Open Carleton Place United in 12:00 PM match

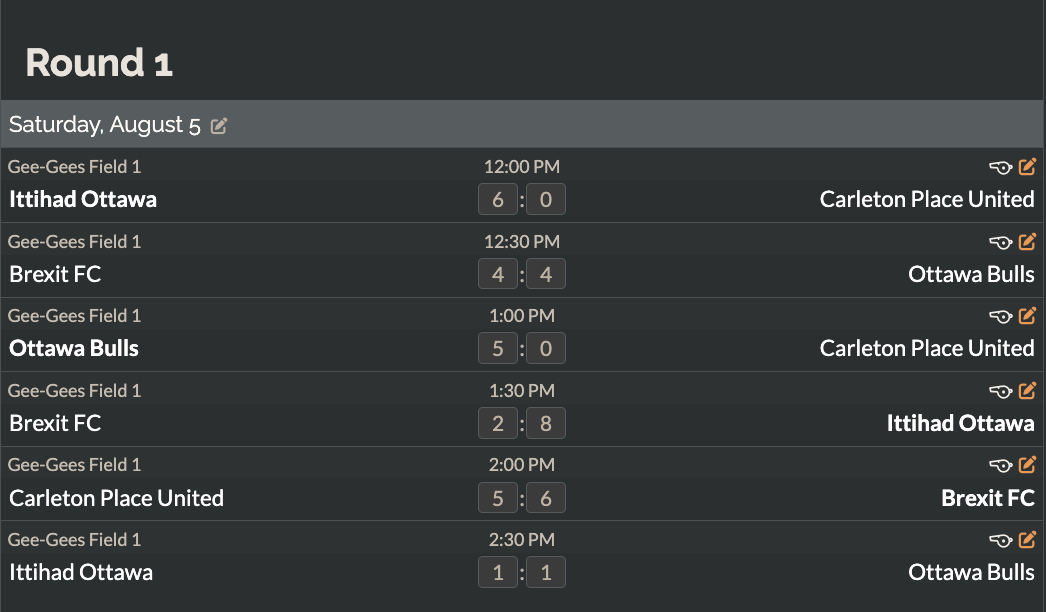click(927, 199)
